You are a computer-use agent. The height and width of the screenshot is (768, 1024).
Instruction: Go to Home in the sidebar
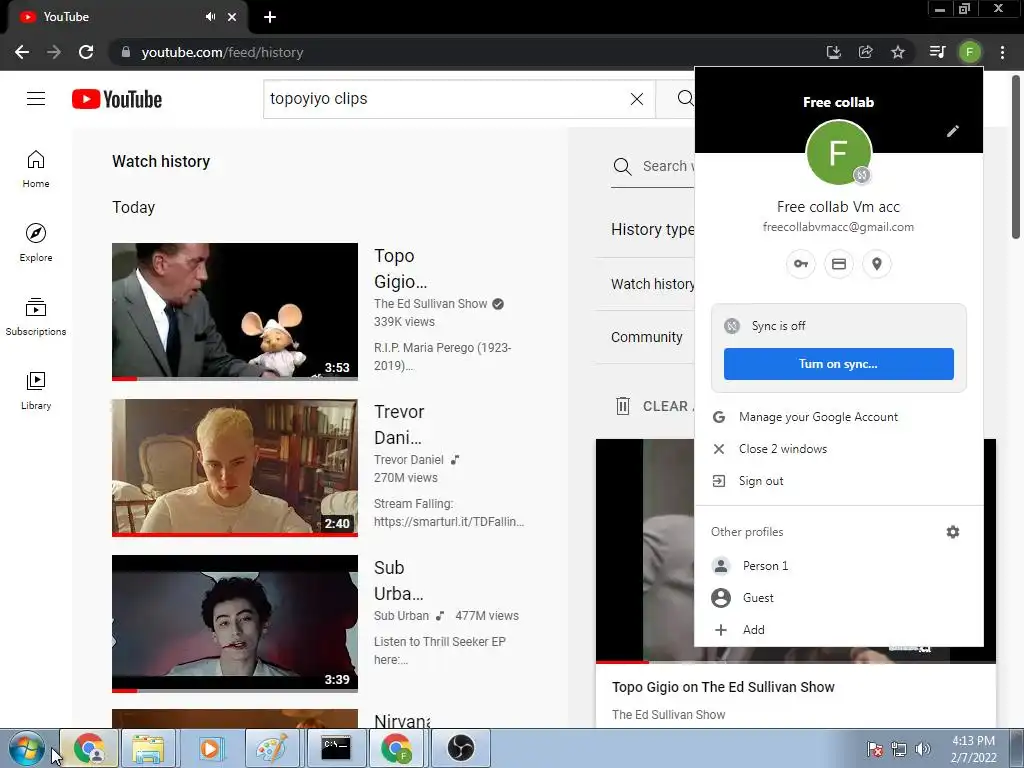point(36,169)
